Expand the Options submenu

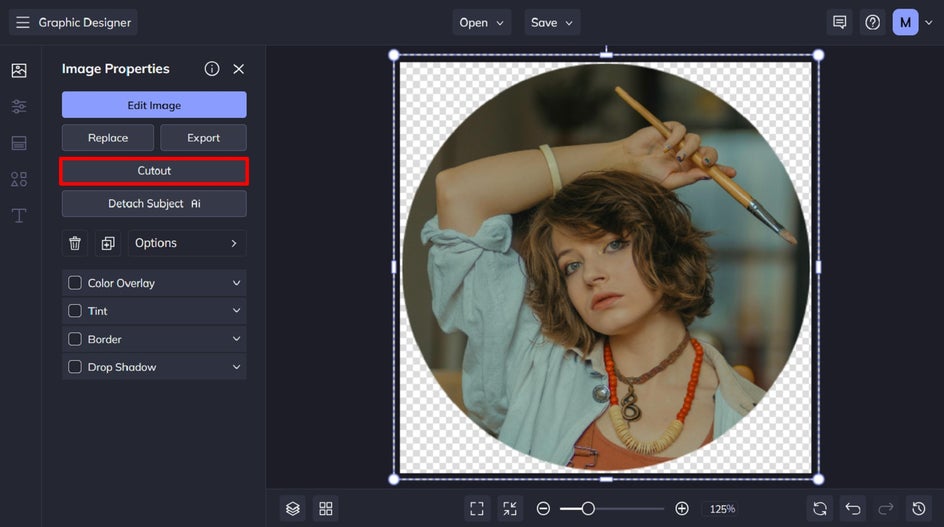186,243
